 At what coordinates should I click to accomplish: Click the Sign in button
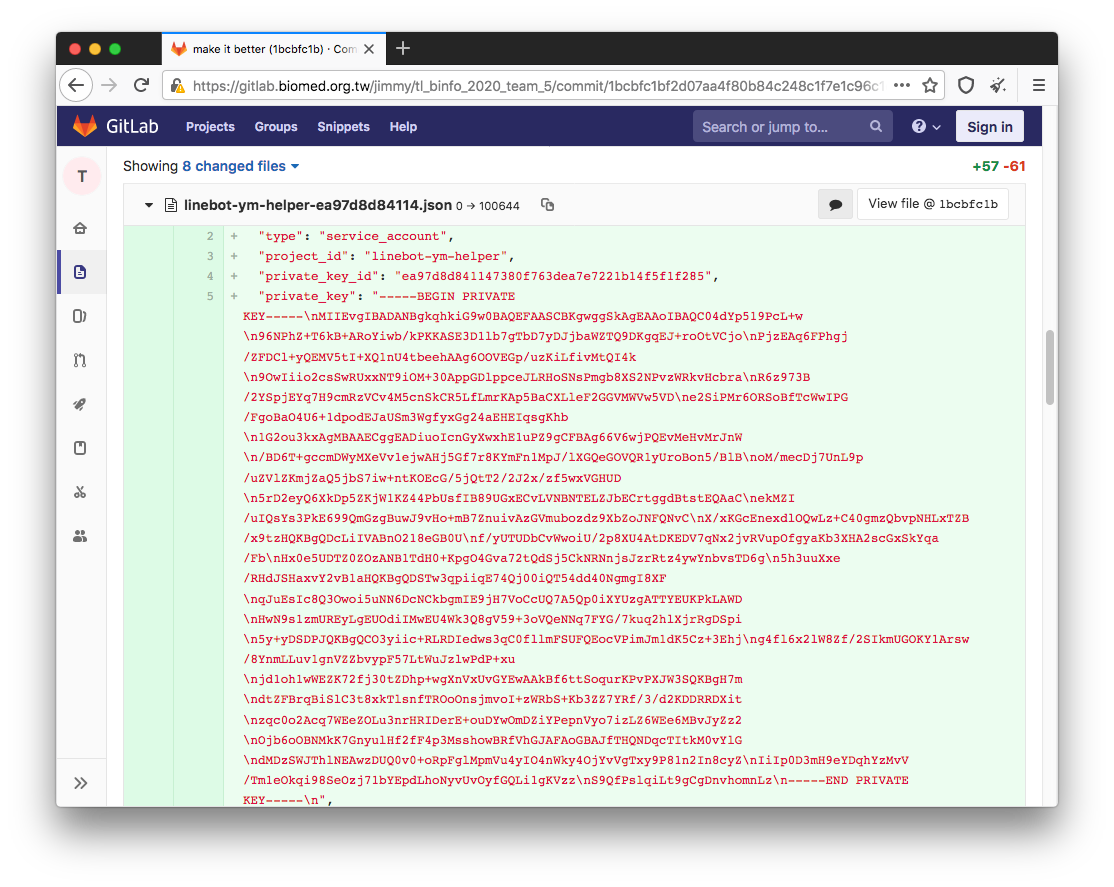[990, 127]
